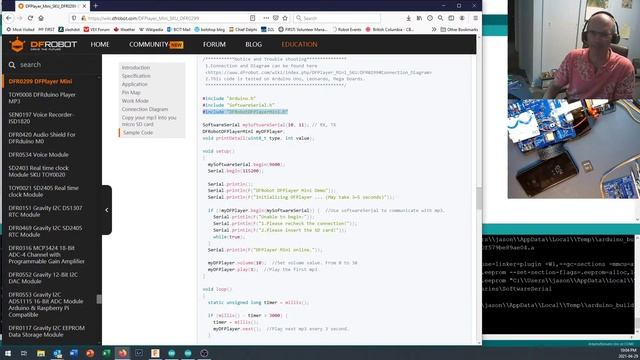Click the sidebar list scrollbar thumb
The width and height of the screenshot is (640, 360).
click(99, 299)
